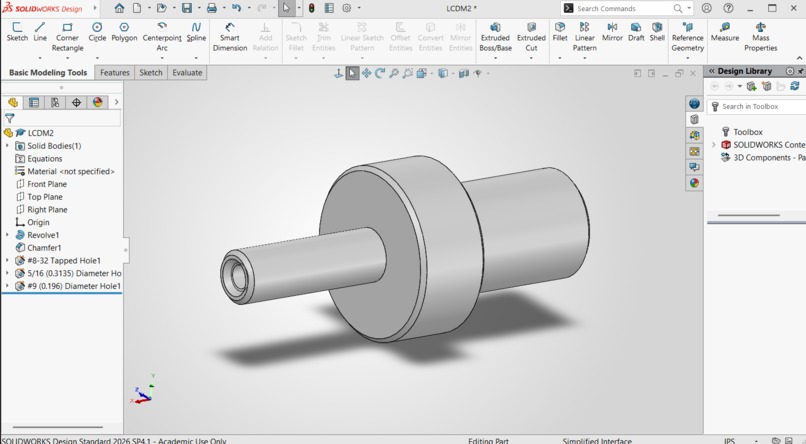806x444 pixels.
Task: Select the Line tool
Action: tap(40, 32)
